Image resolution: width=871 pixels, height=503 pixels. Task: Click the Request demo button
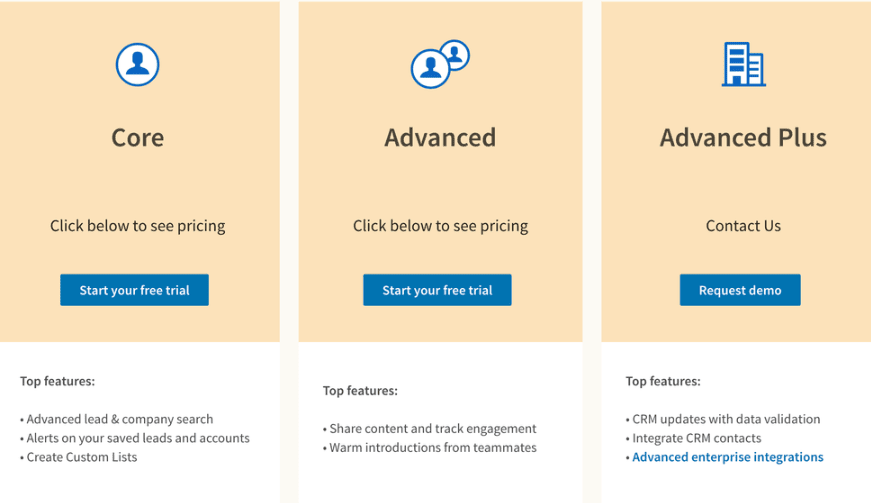coord(740,290)
